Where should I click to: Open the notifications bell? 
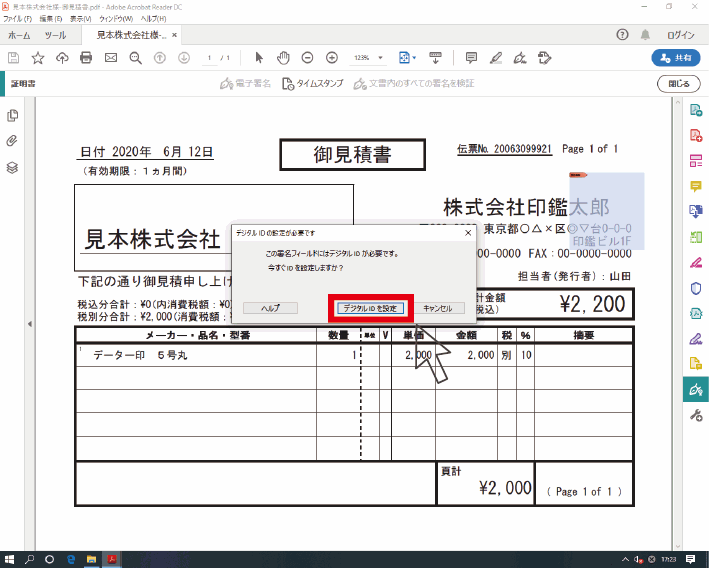pos(645,35)
